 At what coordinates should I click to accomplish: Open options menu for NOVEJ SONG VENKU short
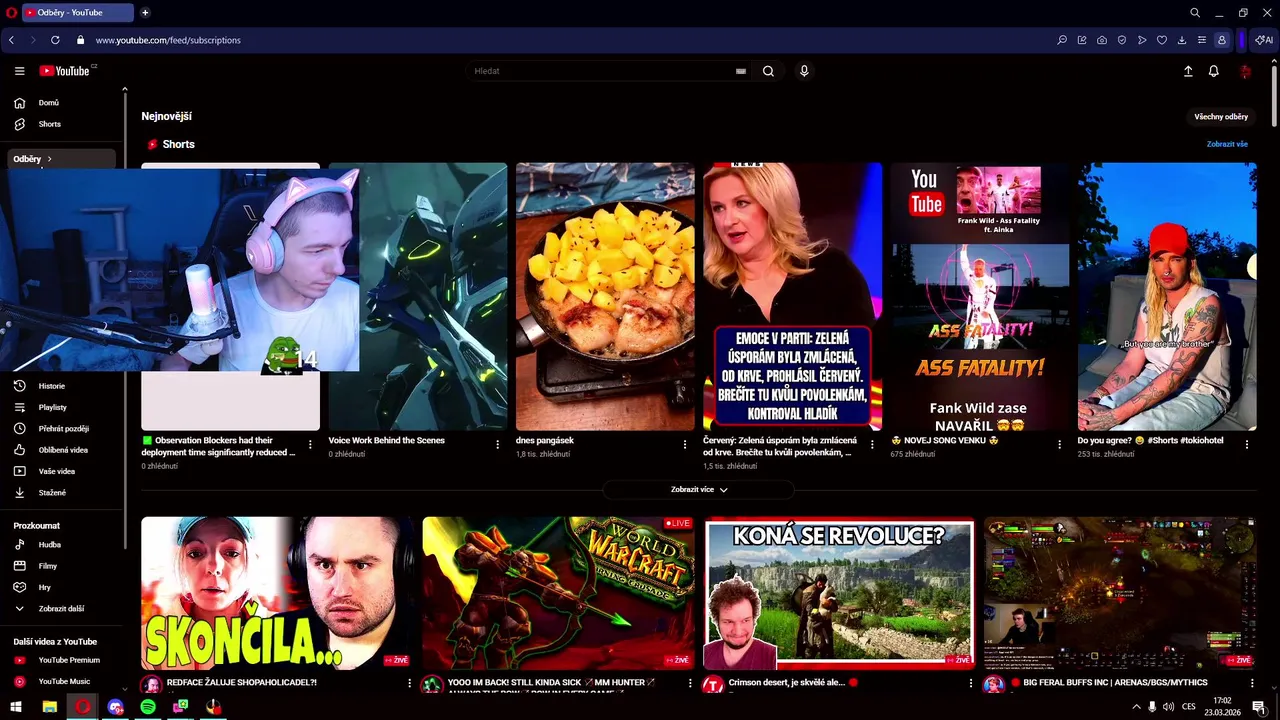tap(1060, 444)
